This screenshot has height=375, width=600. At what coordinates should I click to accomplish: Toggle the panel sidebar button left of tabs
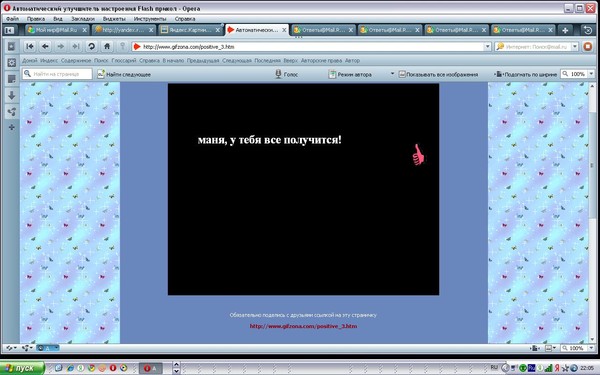[9, 30]
